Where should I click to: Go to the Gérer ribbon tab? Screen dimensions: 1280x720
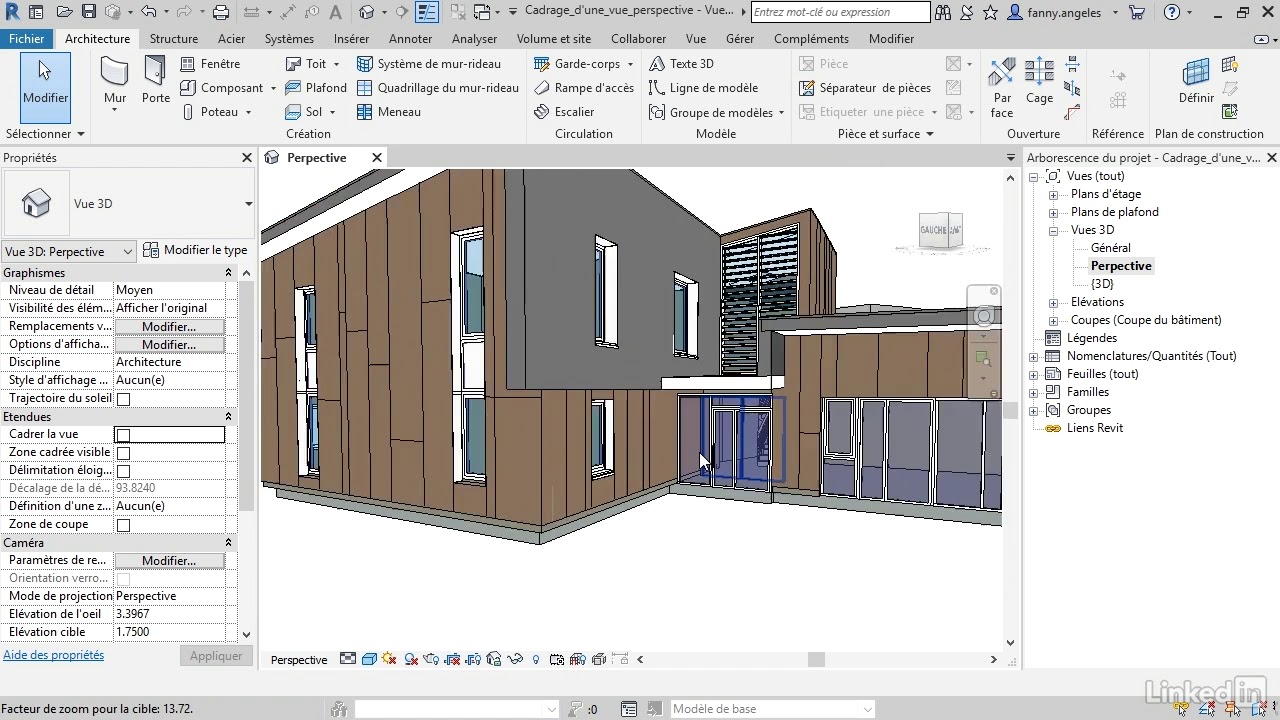tap(740, 39)
